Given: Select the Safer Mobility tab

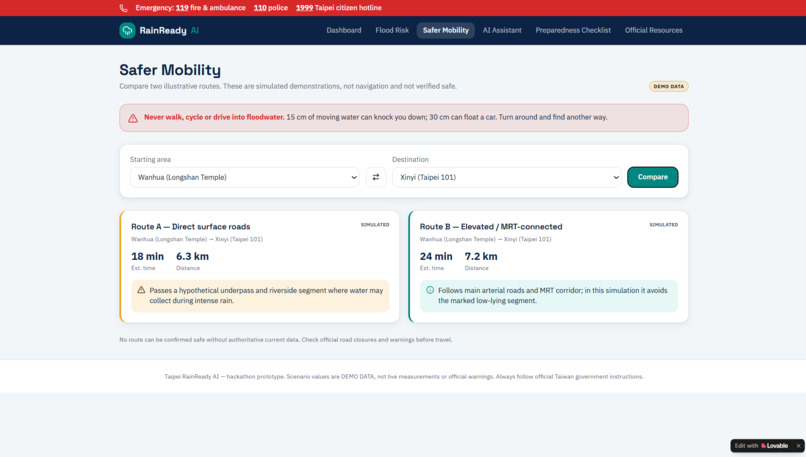Looking at the screenshot, I should (x=446, y=30).
